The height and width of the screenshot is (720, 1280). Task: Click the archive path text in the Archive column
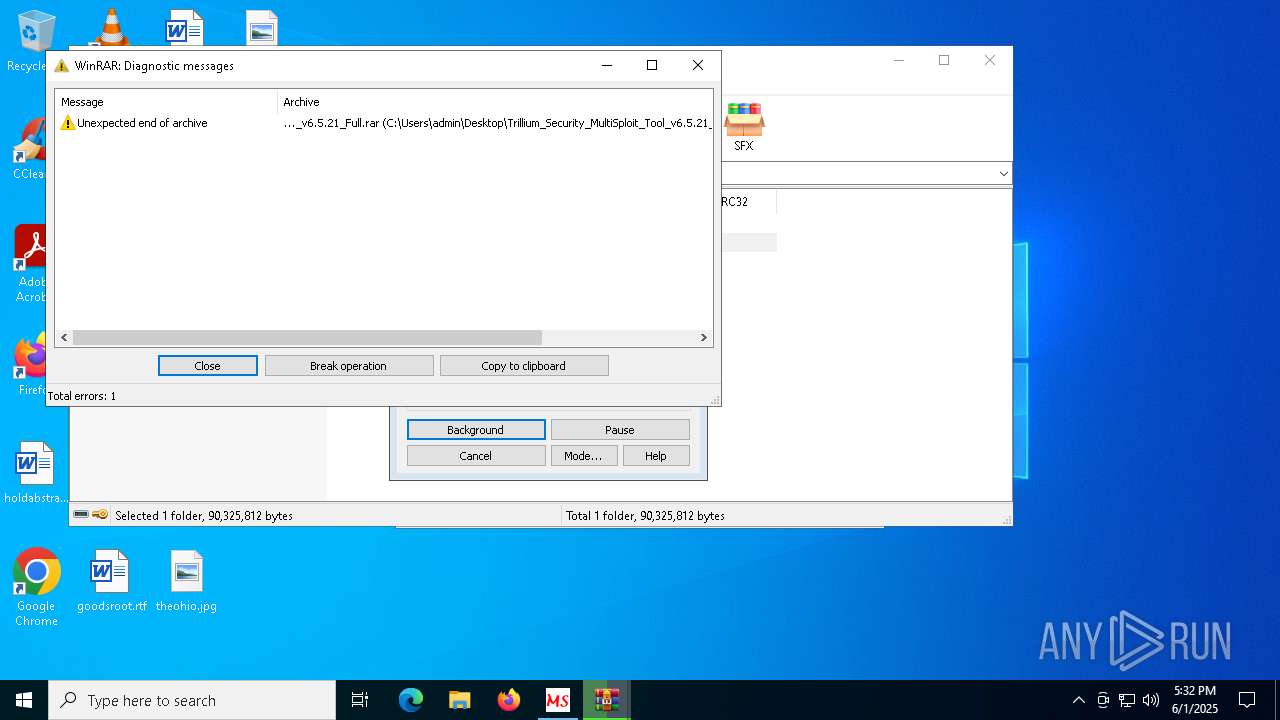[x=497, y=123]
